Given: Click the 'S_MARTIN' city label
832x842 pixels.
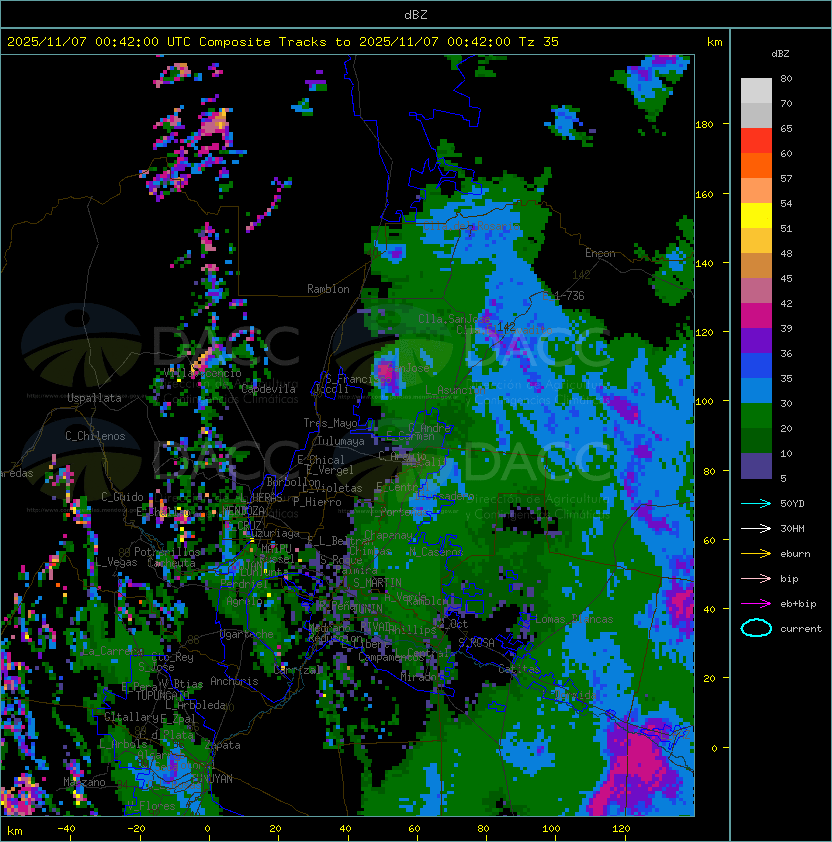Looking at the screenshot, I should (377, 582).
